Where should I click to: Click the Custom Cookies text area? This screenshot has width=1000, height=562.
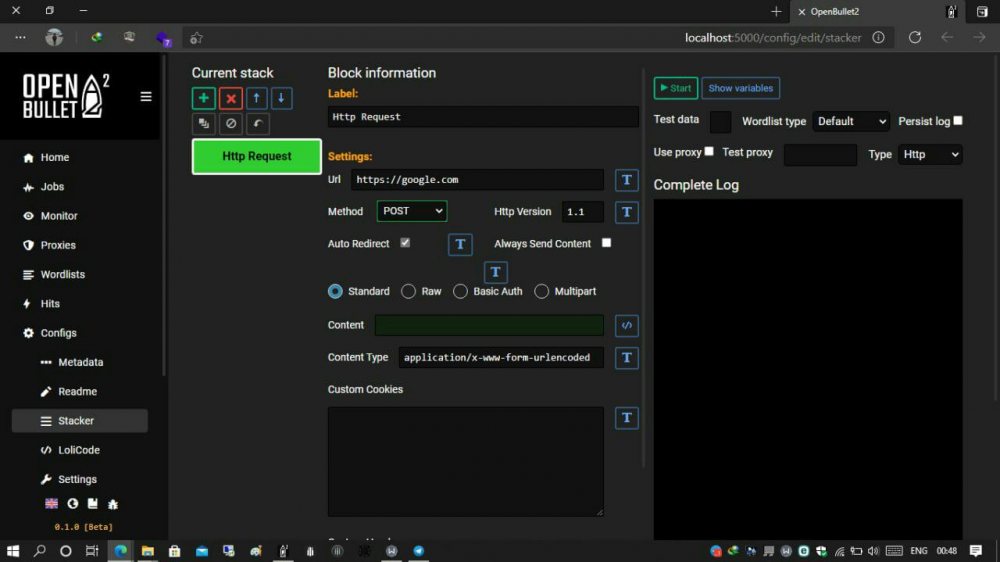tap(466, 462)
